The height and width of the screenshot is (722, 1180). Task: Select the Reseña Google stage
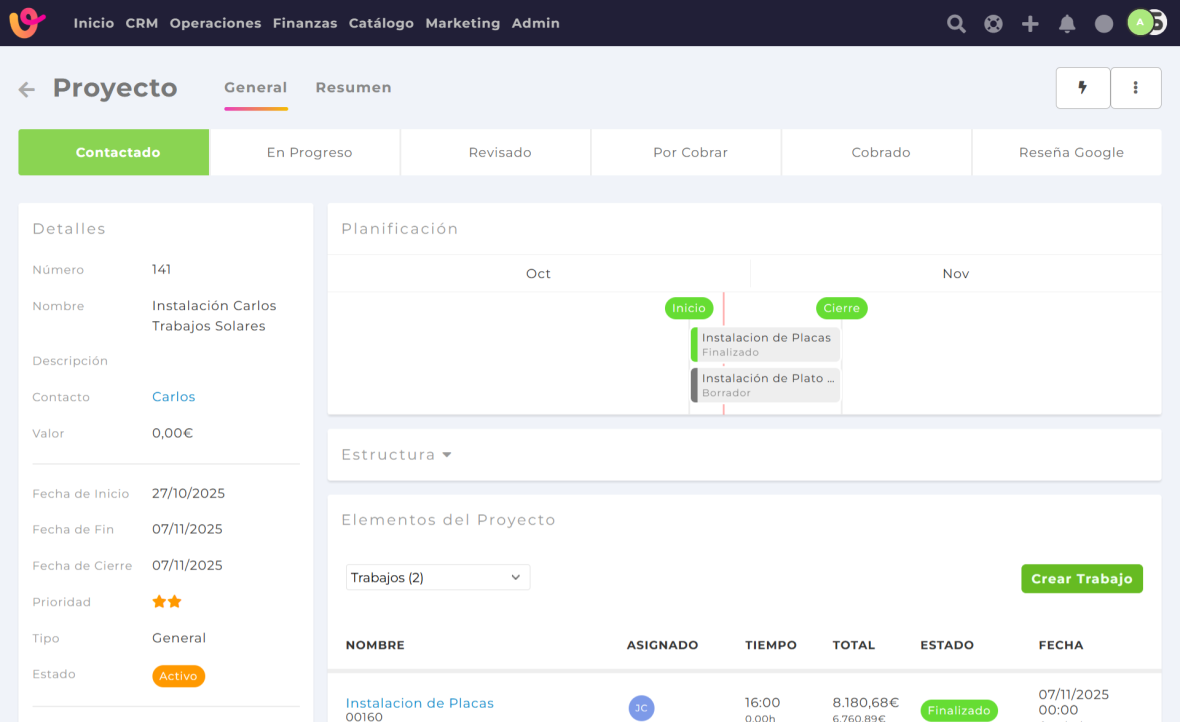(x=1071, y=153)
